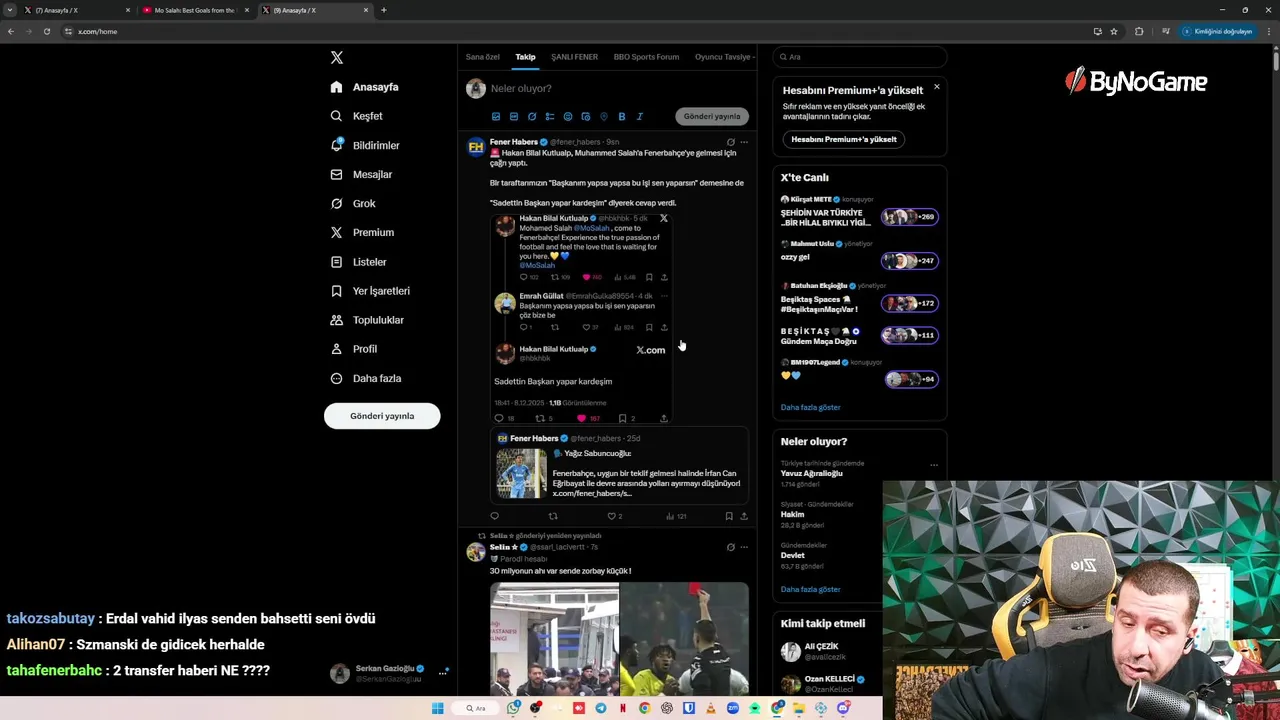Image resolution: width=1280 pixels, height=720 pixels.
Task: Click location tag icon in composer
Action: (x=604, y=117)
